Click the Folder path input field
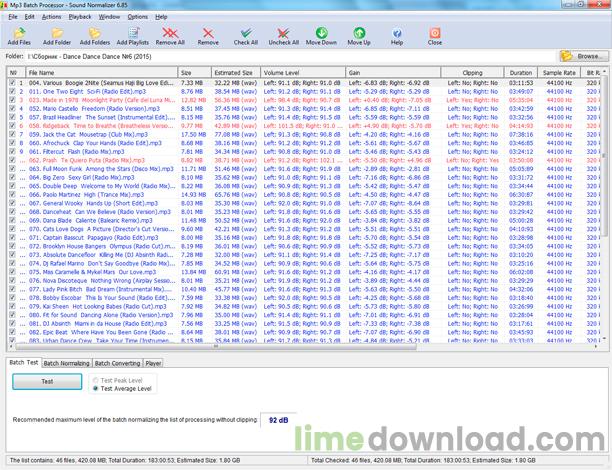This screenshot has height=470, width=612. [x=291, y=57]
